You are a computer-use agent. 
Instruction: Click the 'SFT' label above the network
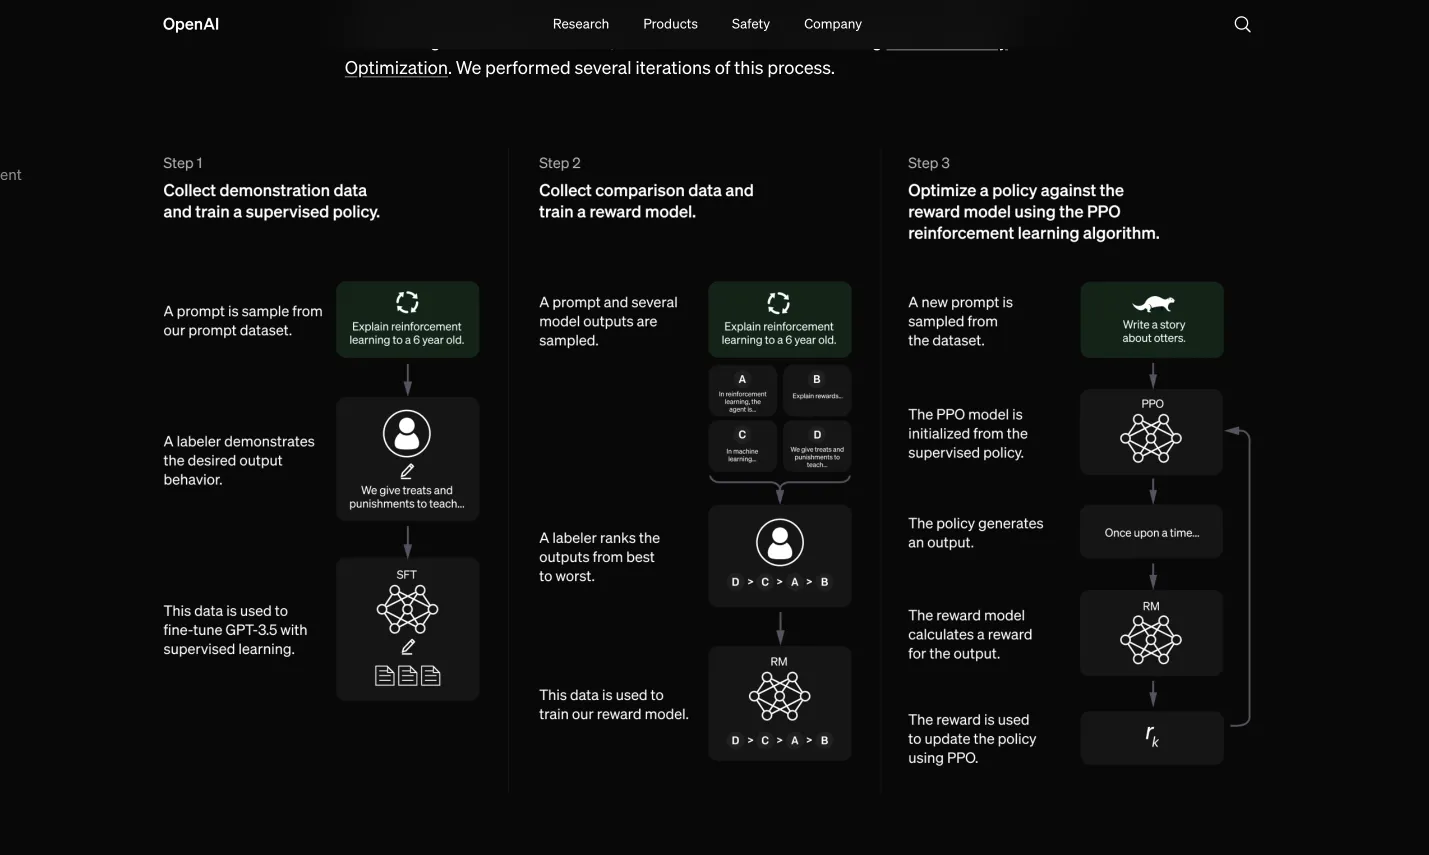pyautogui.click(x=407, y=575)
